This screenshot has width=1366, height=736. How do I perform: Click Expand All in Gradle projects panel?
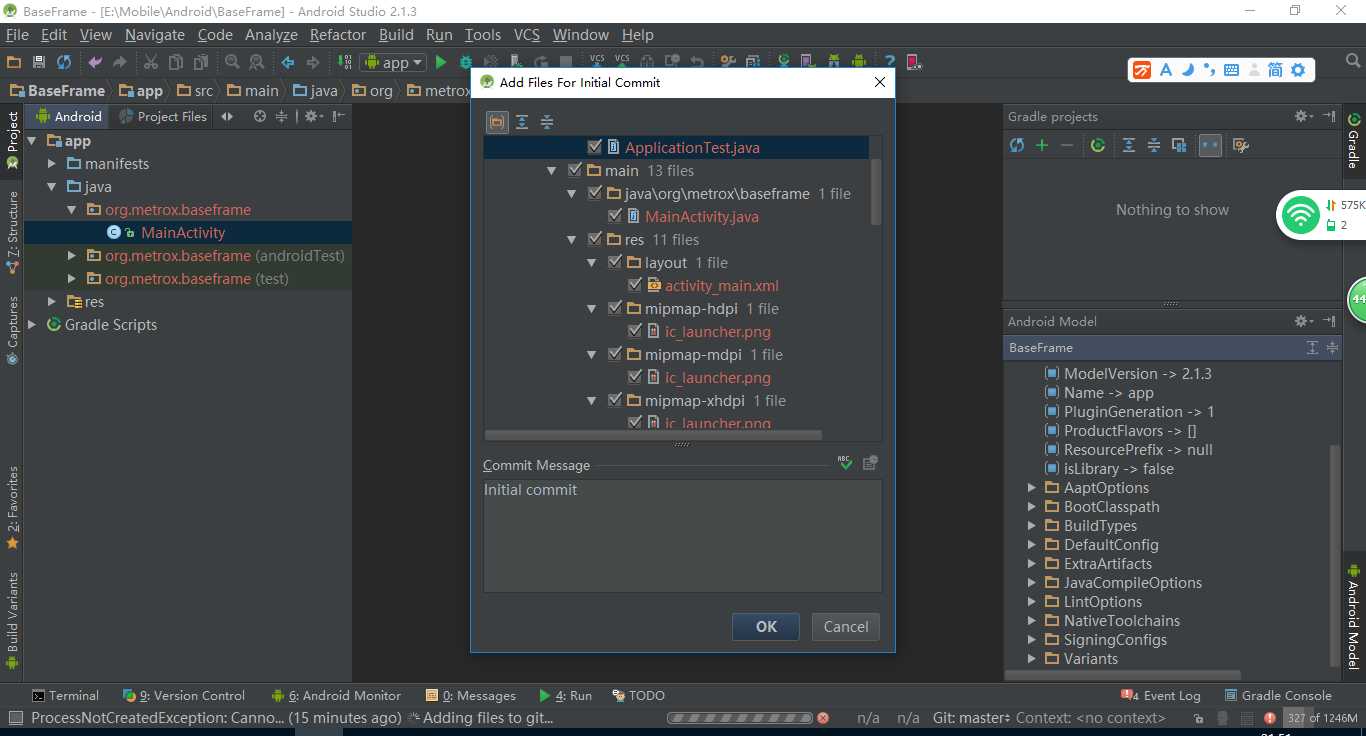1129,145
